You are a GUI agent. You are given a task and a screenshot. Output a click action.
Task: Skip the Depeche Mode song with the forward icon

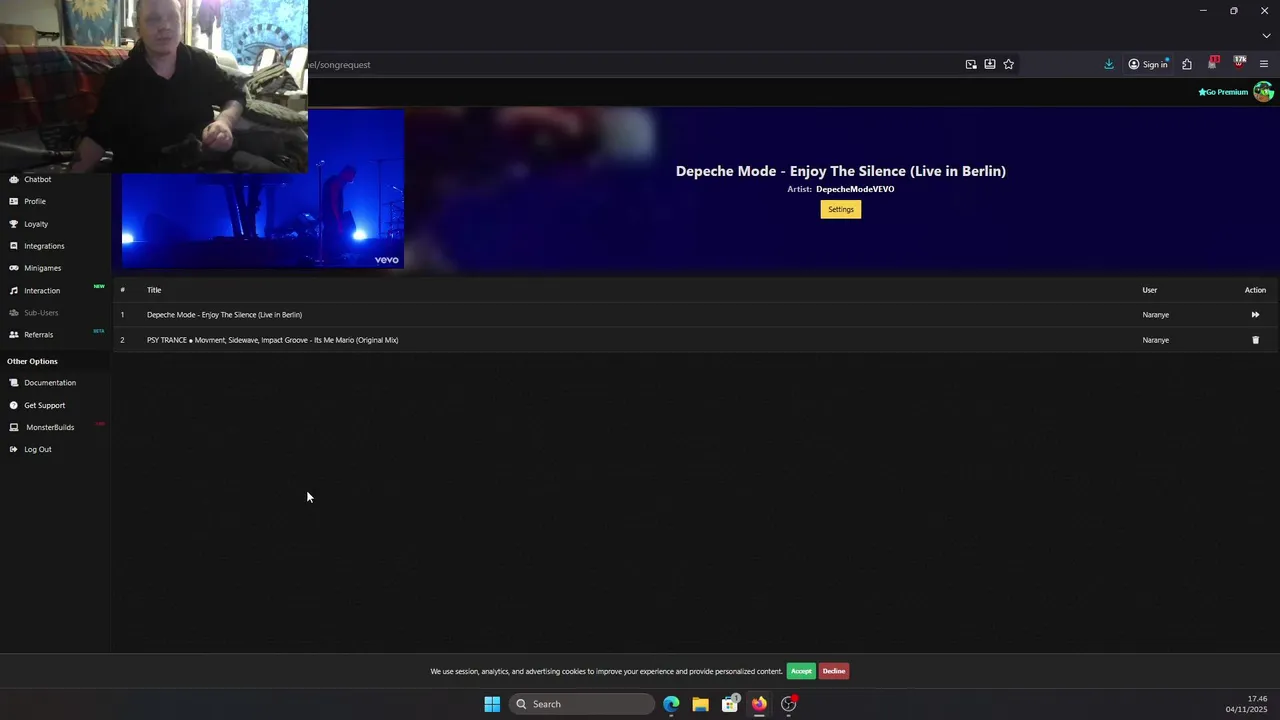tap(1255, 315)
